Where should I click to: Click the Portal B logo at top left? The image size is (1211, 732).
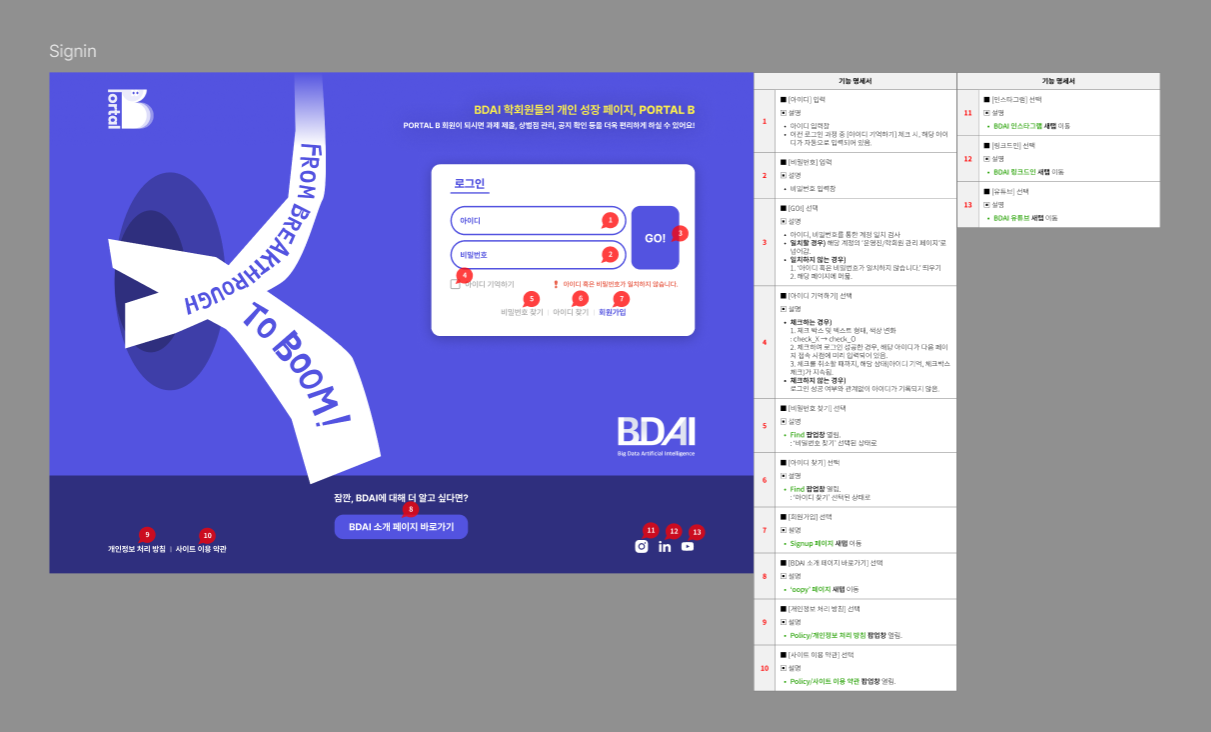130,109
